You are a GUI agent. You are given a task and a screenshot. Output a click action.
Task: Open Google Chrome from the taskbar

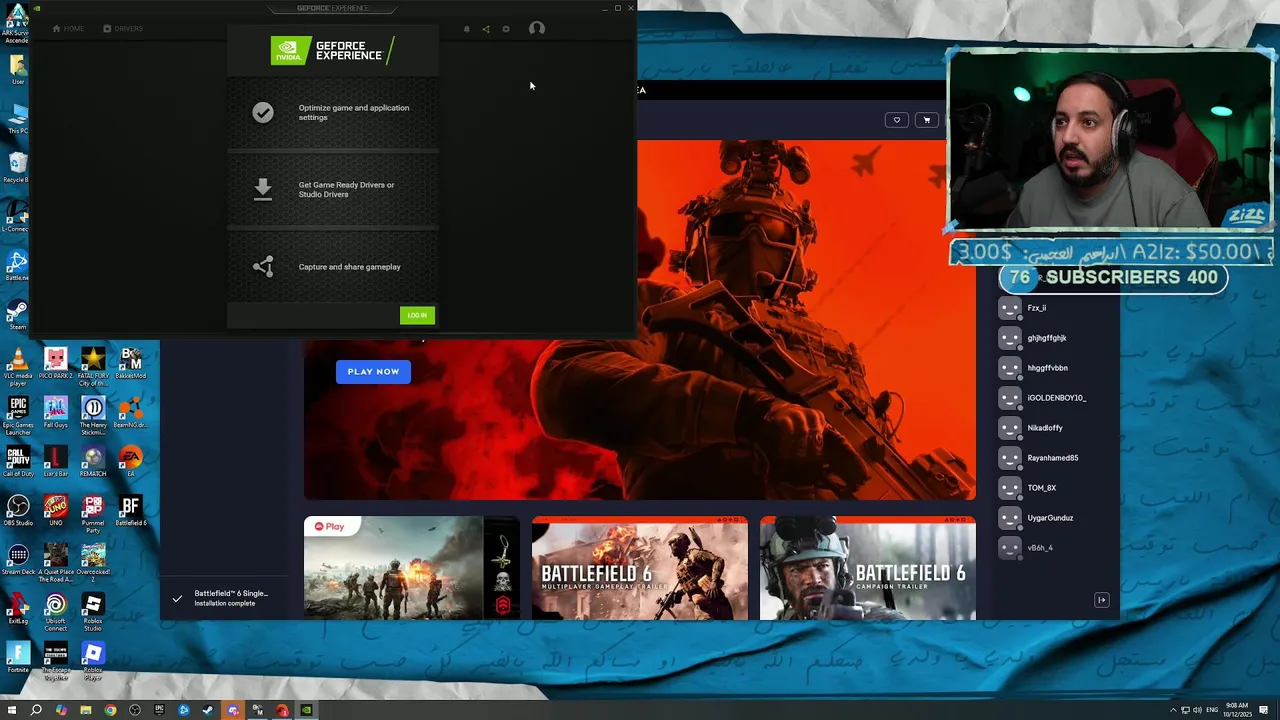110,710
